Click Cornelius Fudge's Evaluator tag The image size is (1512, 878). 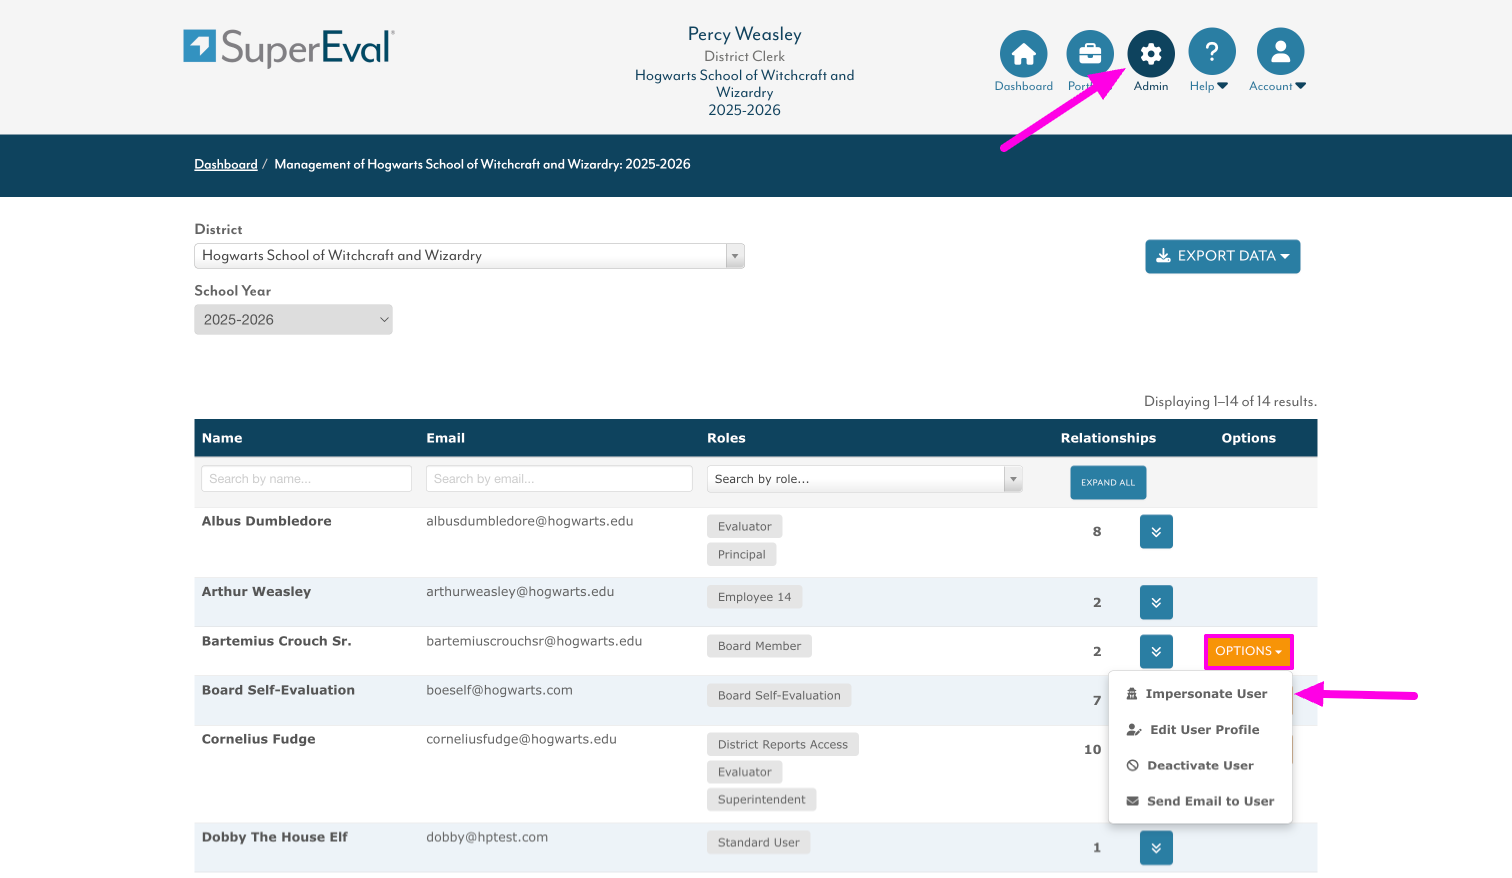(744, 772)
